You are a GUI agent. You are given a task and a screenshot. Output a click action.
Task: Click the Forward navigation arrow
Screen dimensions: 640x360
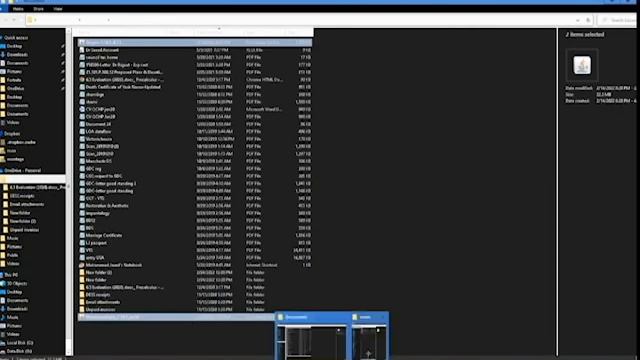[x=14, y=20]
